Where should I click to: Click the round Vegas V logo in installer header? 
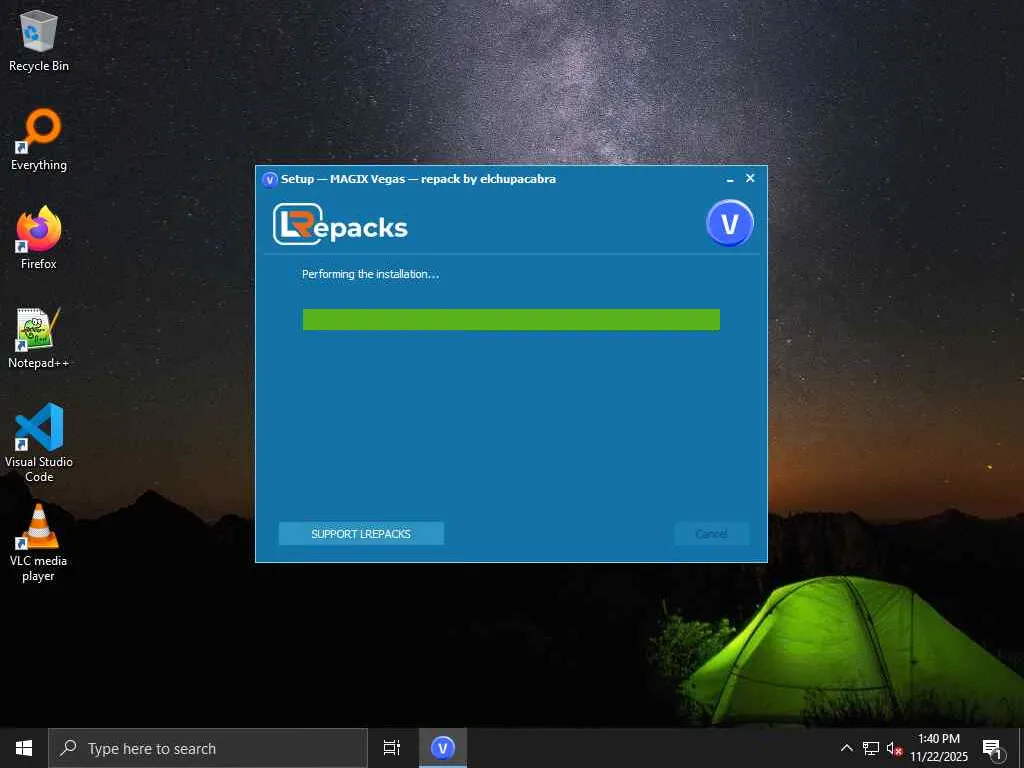click(x=729, y=223)
